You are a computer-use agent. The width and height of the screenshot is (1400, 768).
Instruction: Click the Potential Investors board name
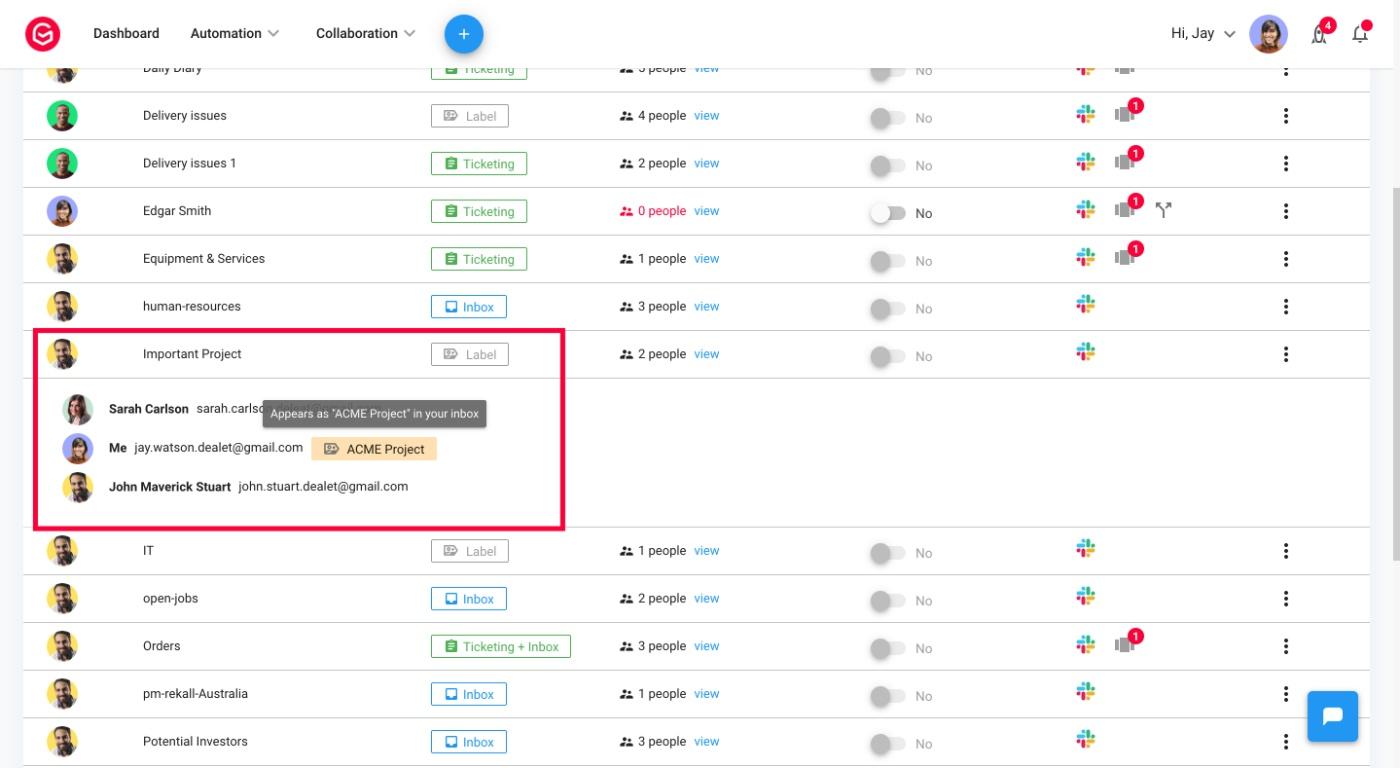(x=195, y=741)
